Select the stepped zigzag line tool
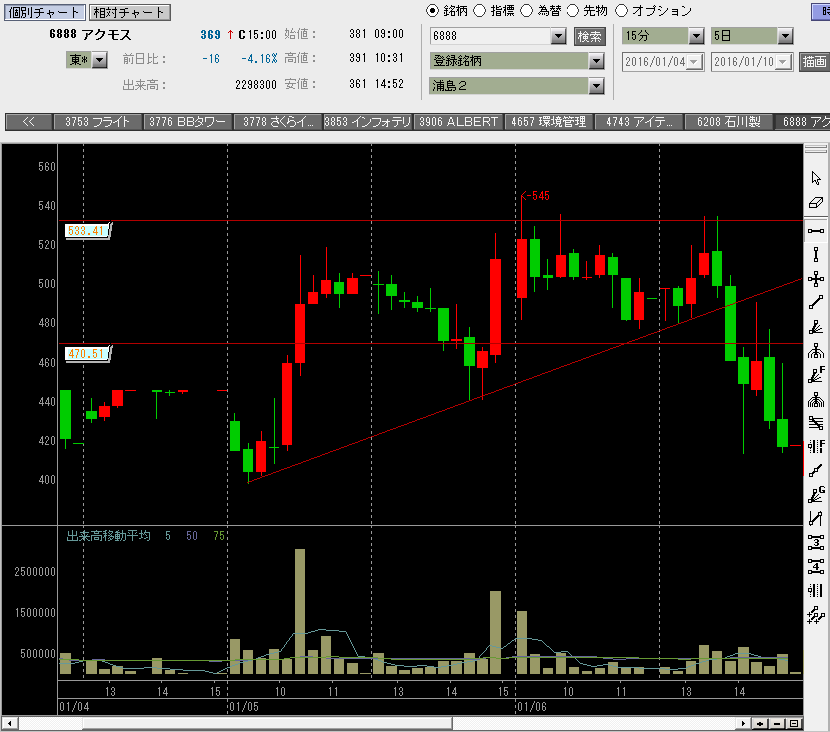The image size is (830, 732). 816,471
